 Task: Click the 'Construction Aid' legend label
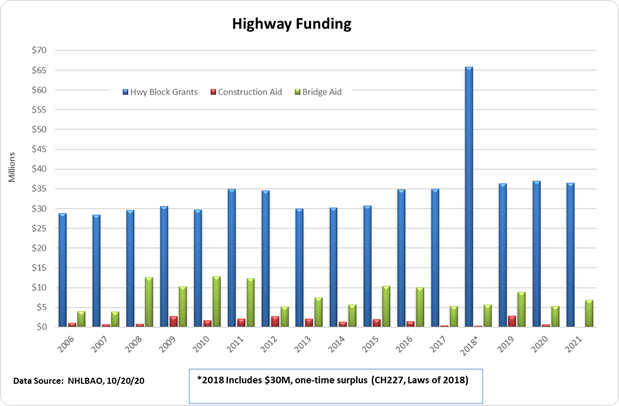point(250,92)
